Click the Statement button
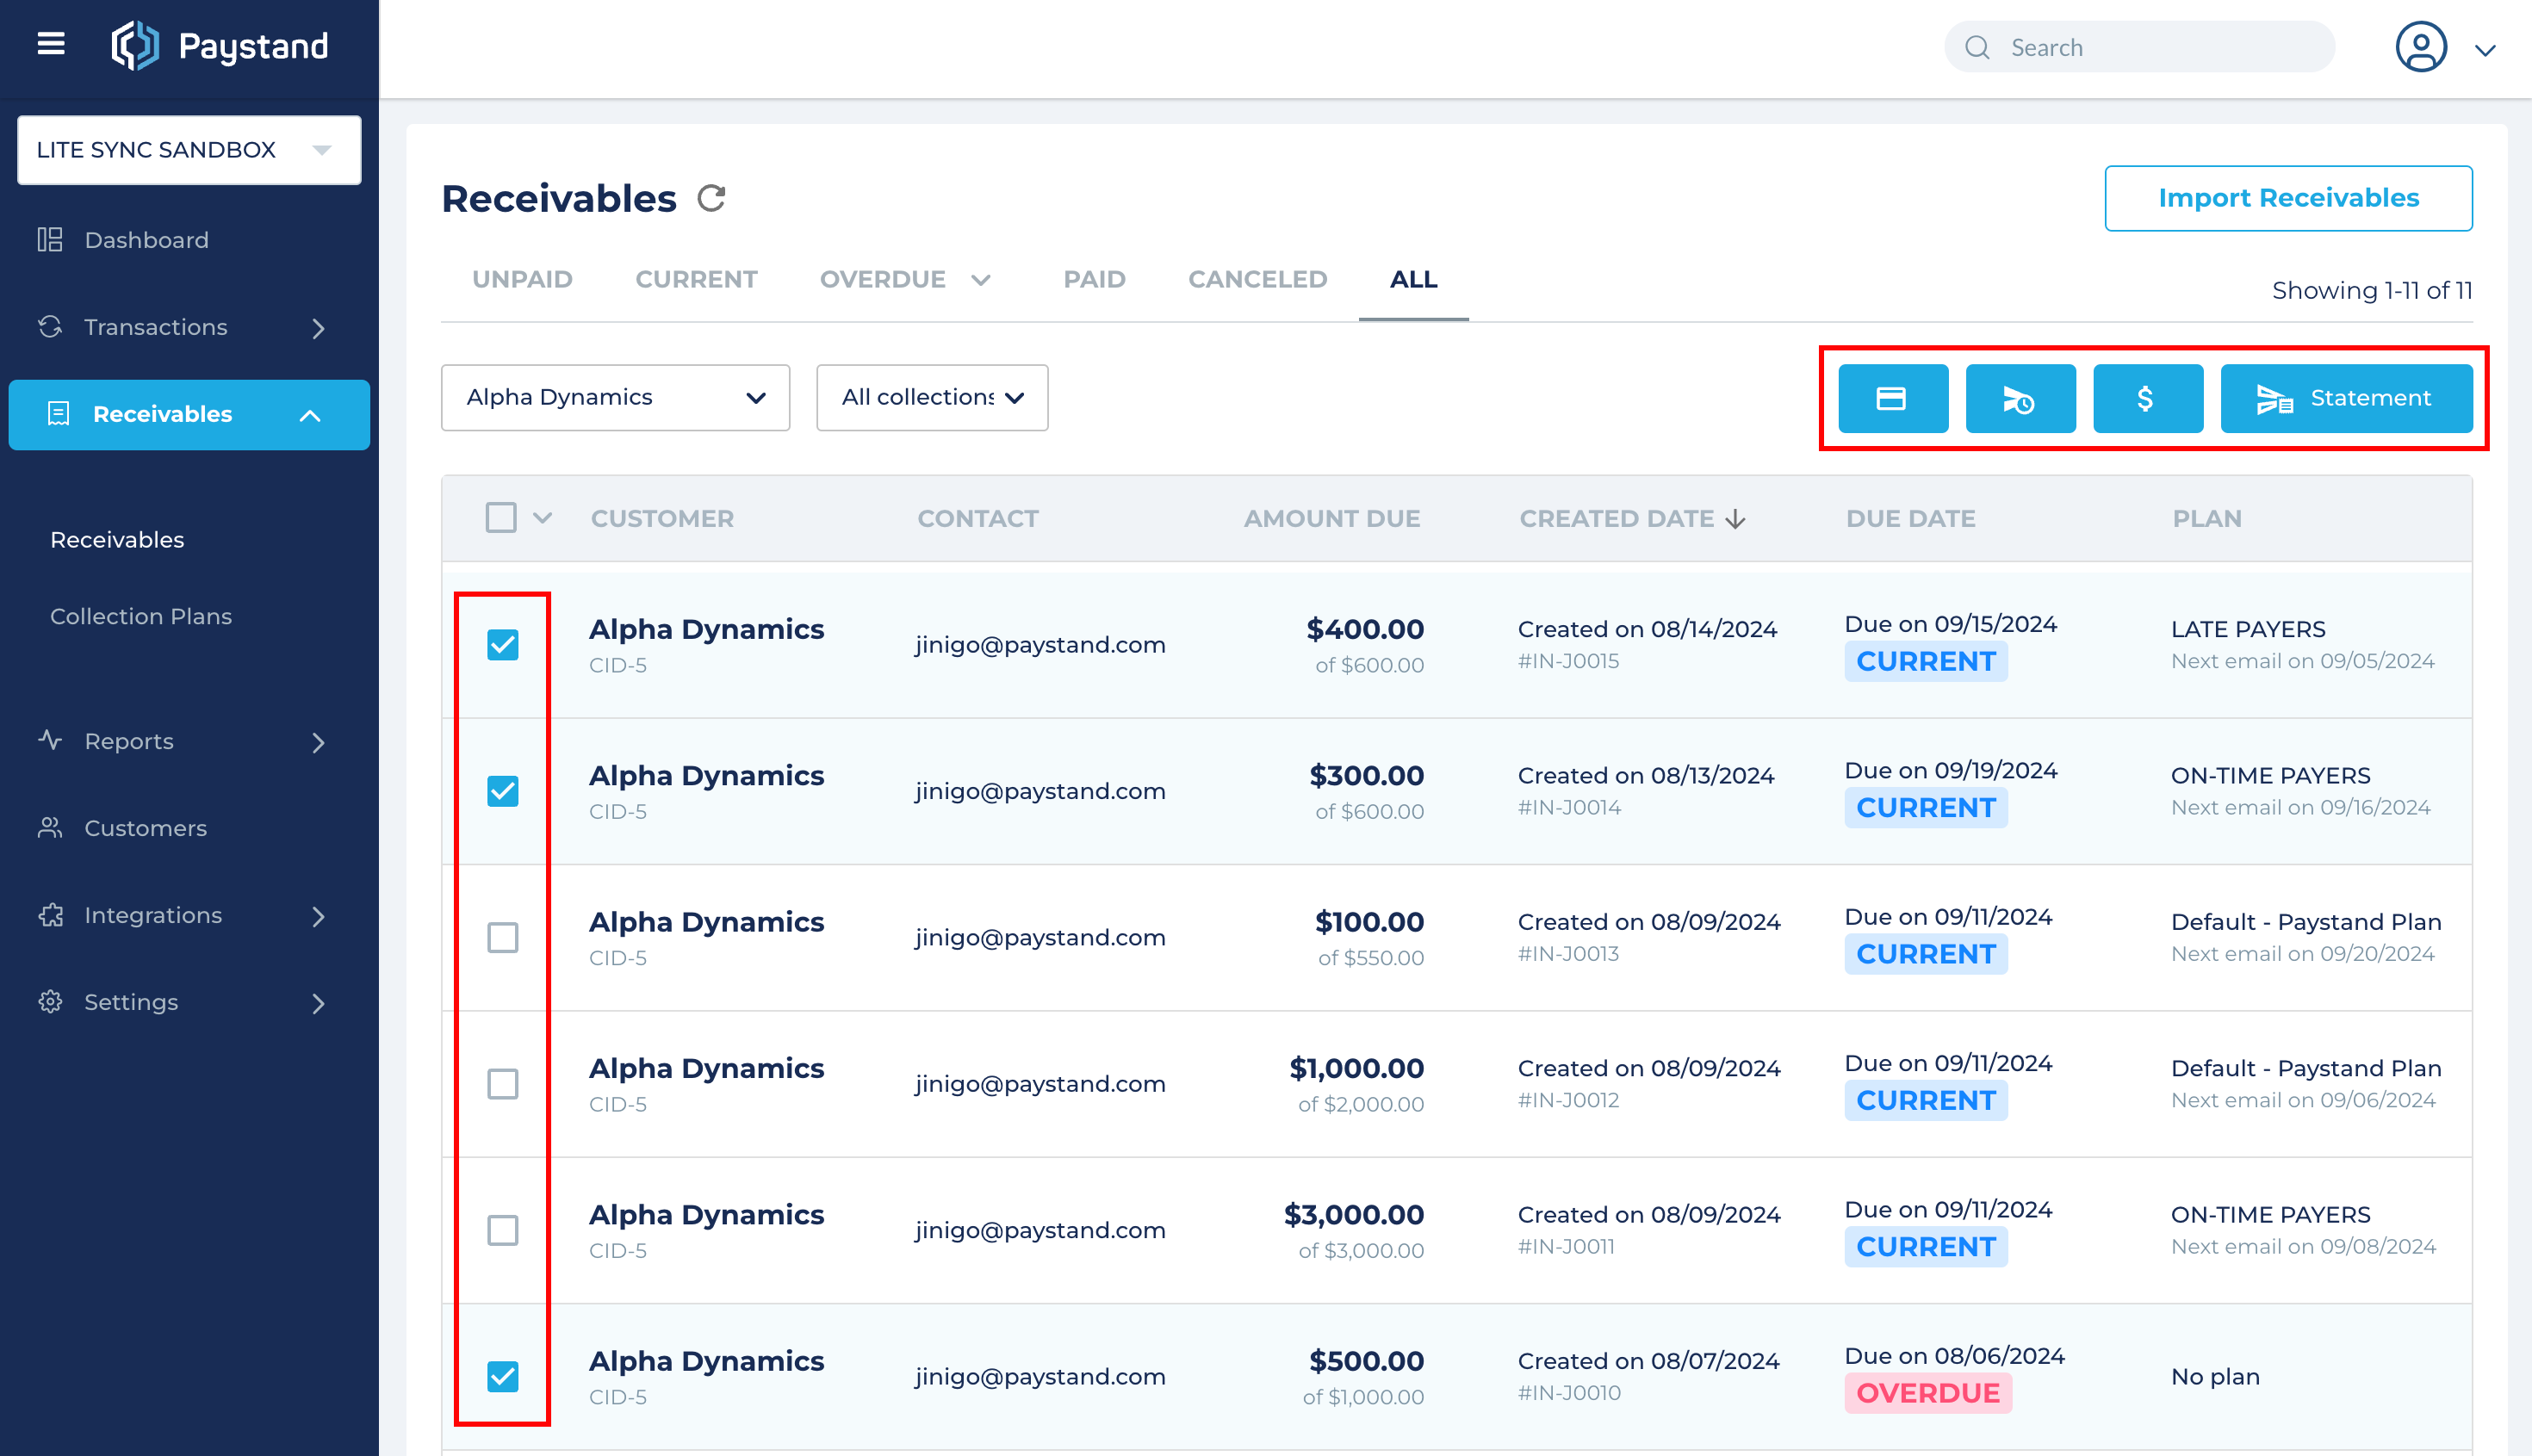The width and height of the screenshot is (2532, 1456). (2346, 398)
